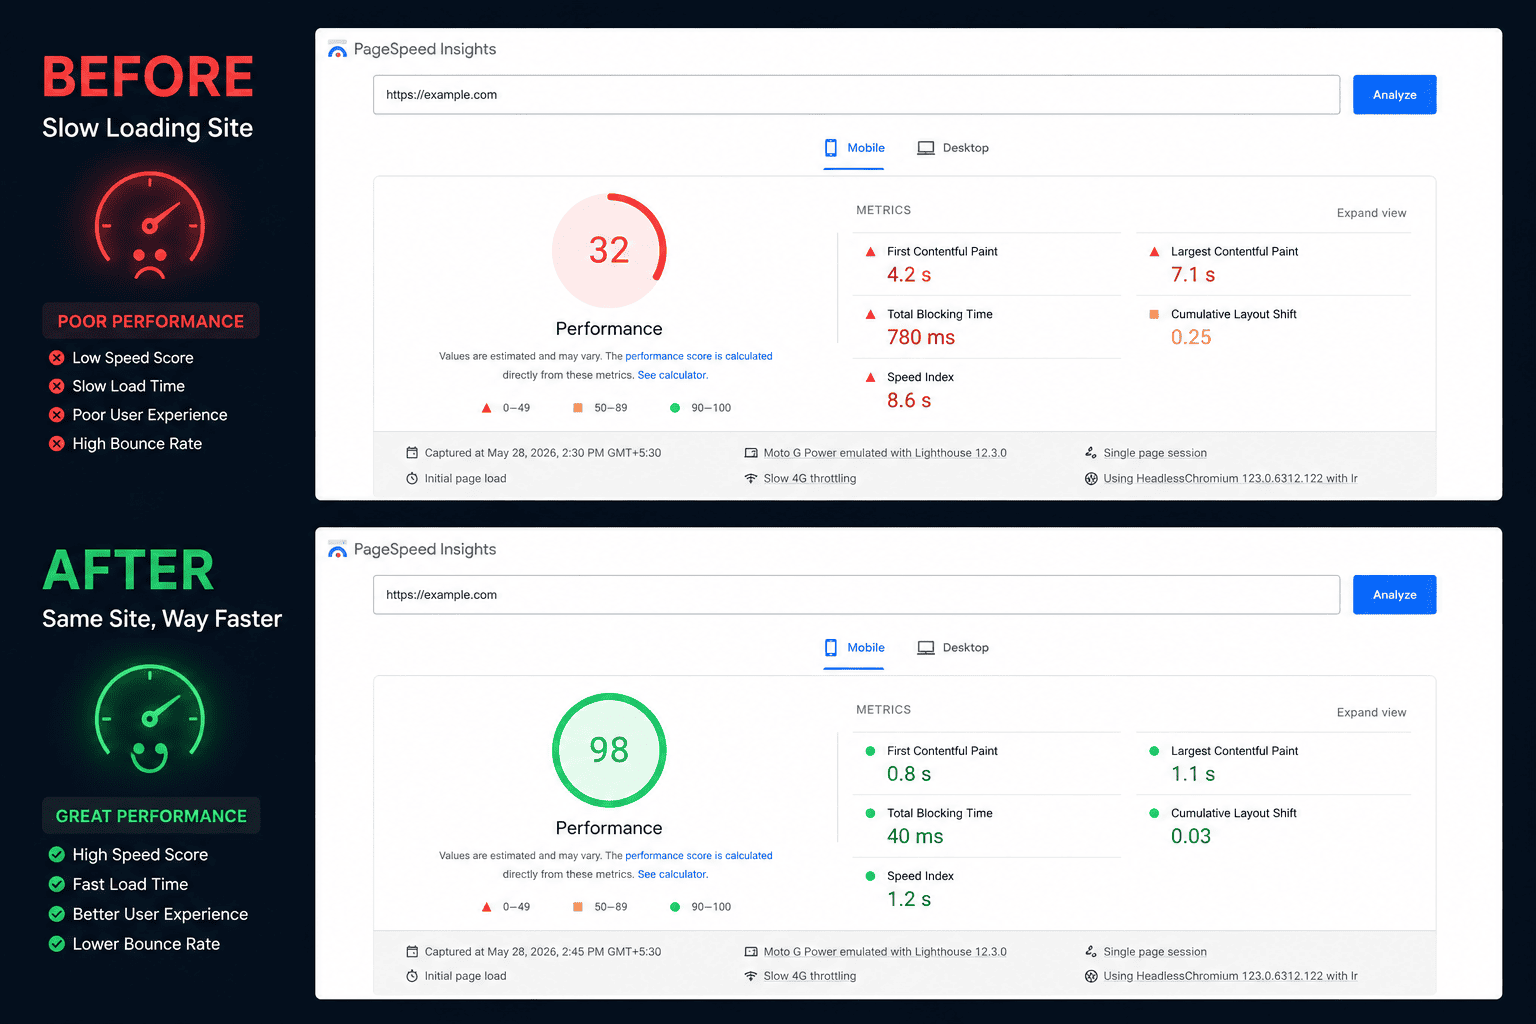Click the Largest Contentful Paint value 7.1 s

coord(1193,275)
